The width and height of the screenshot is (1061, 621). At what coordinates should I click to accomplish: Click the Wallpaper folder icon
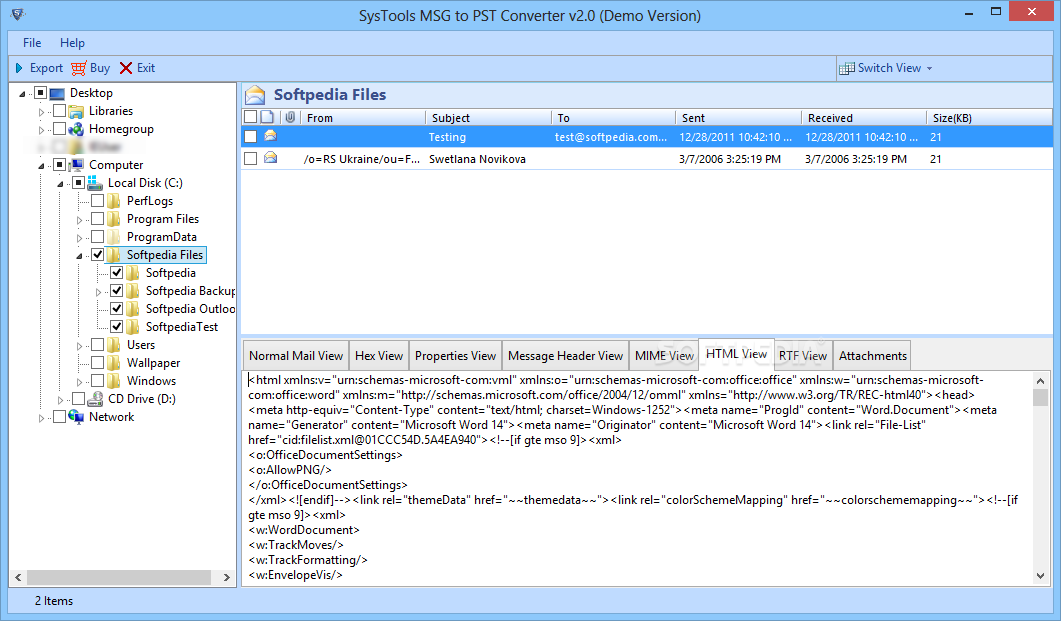click(x=114, y=363)
